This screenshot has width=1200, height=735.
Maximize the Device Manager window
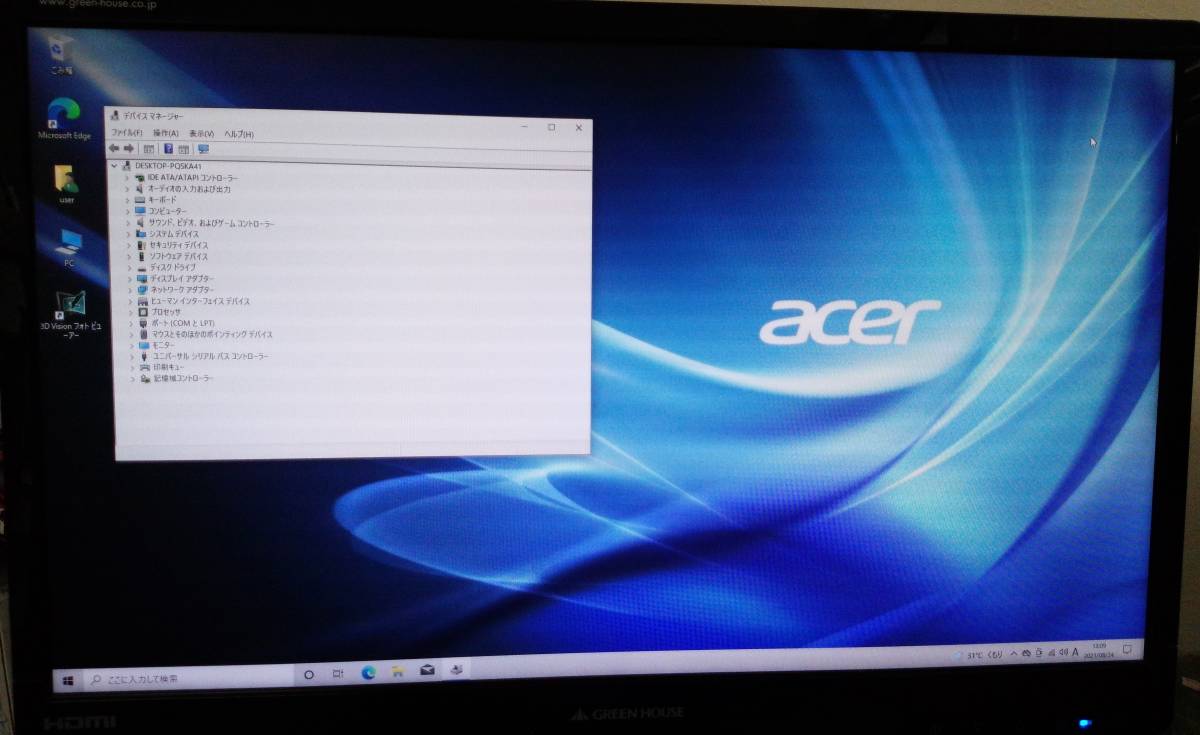click(551, 128)
